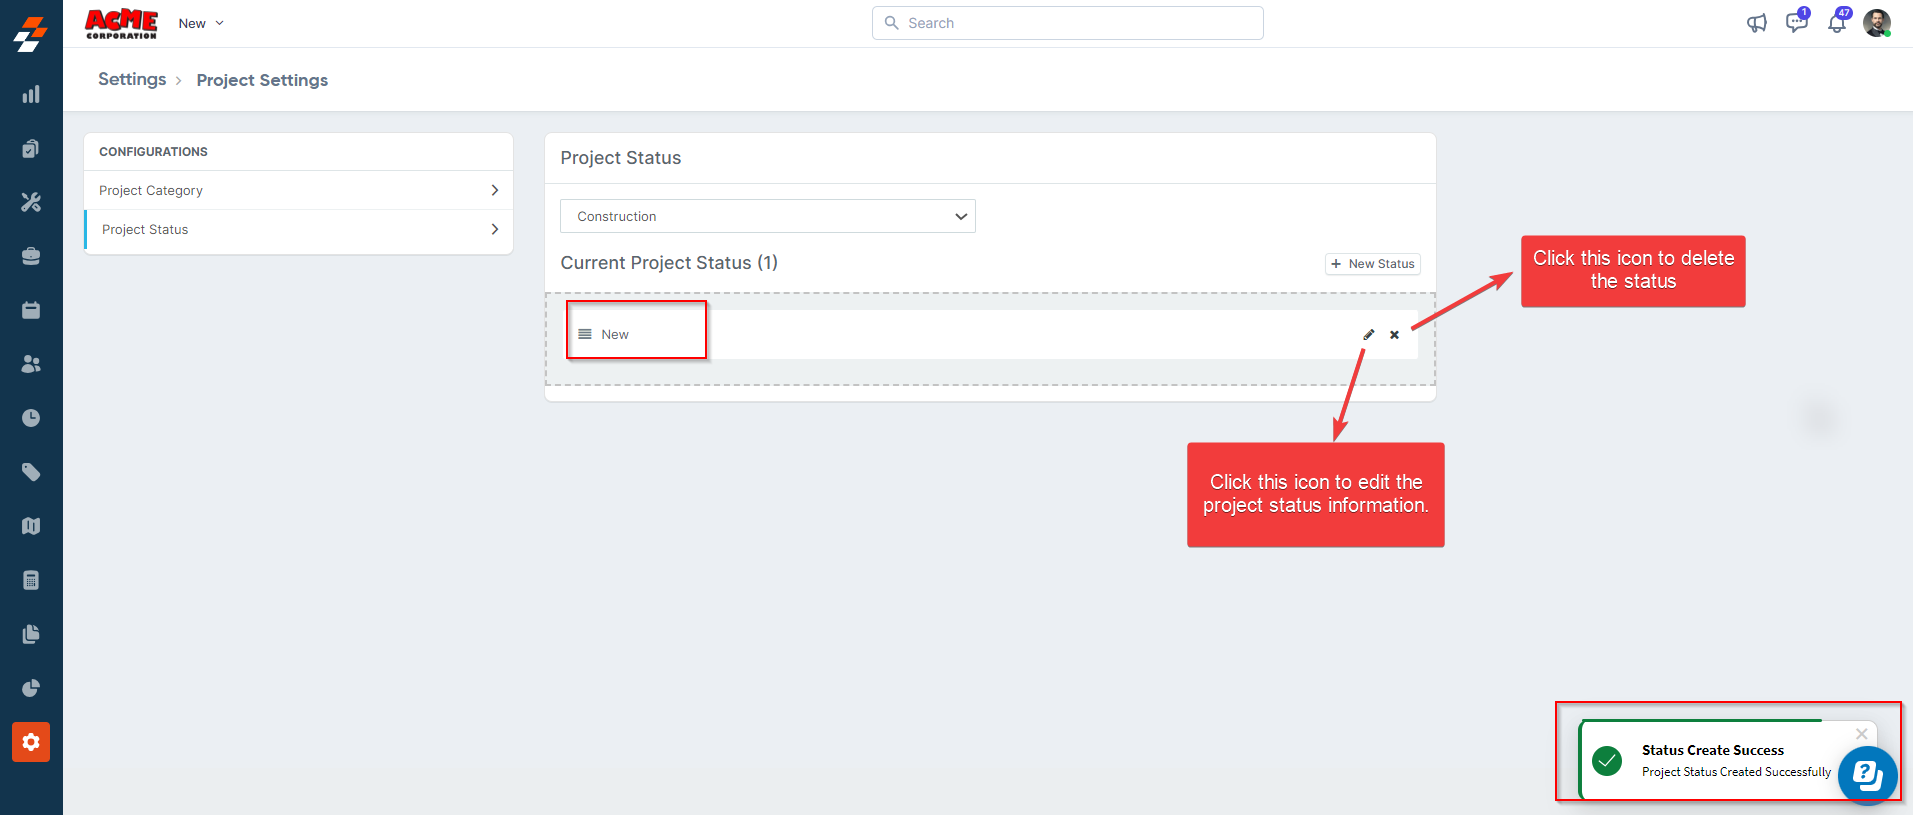Open the price tag icon in sidebar
This screenshot has width=1913, height=815.
31,472
